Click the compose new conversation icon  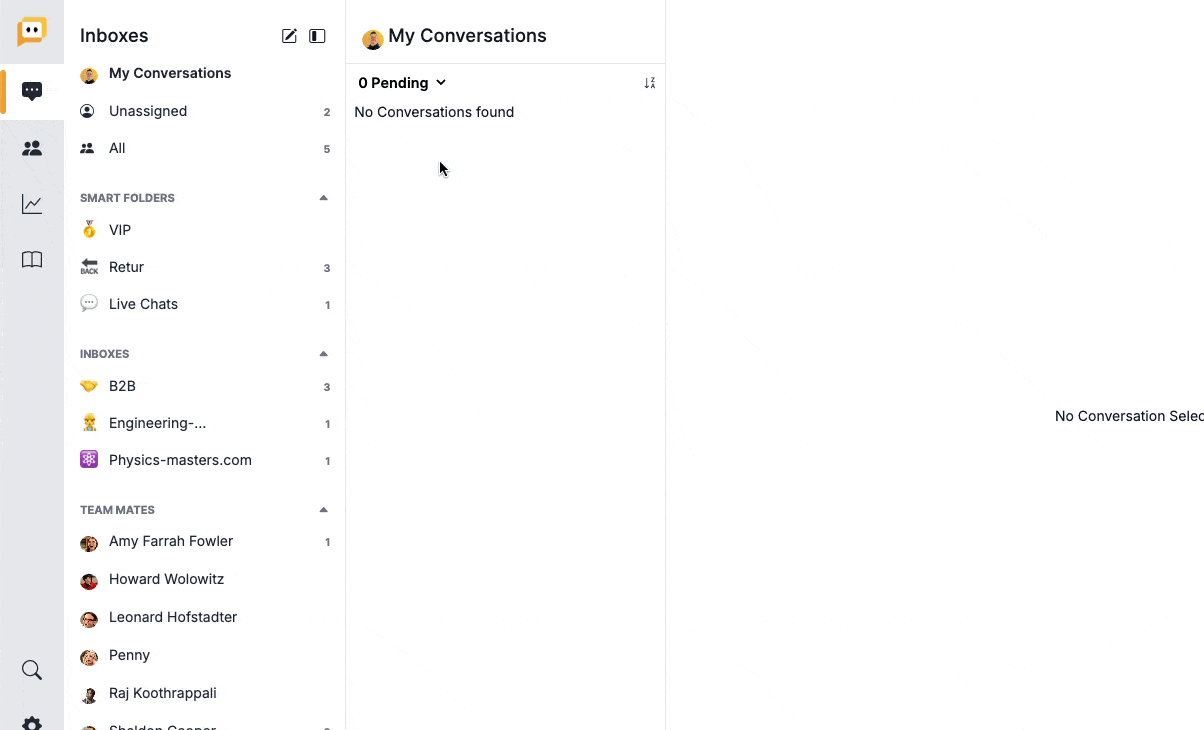point(289,36)
